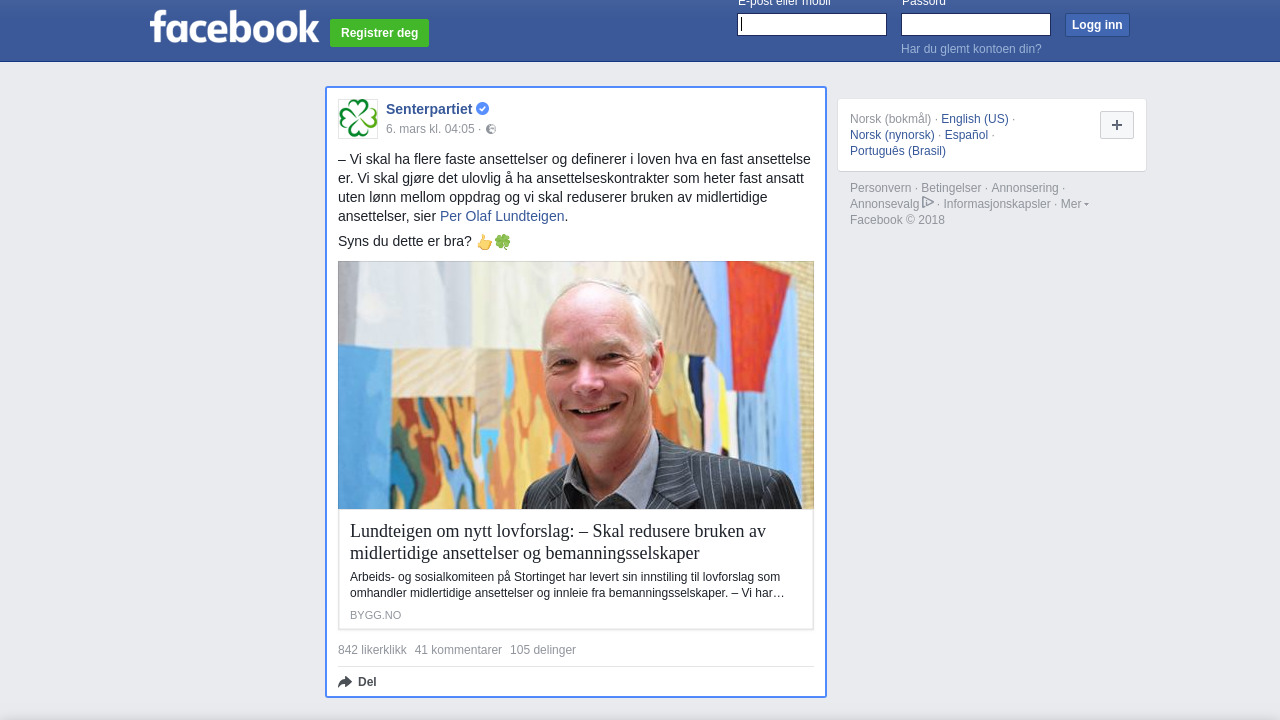
Task: Open Per Olaf Lundteigen's profile link
Action: 502,216
